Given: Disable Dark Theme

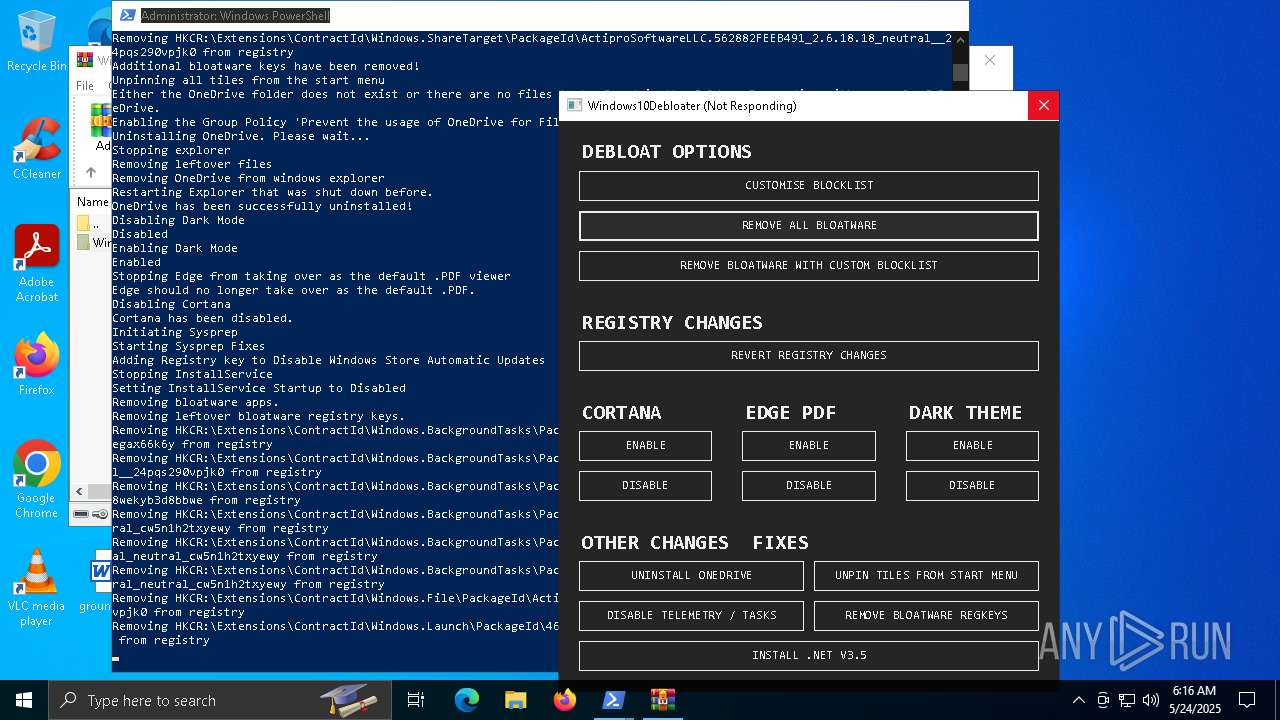Looking at the screenshot, I should tap(972, 486).
